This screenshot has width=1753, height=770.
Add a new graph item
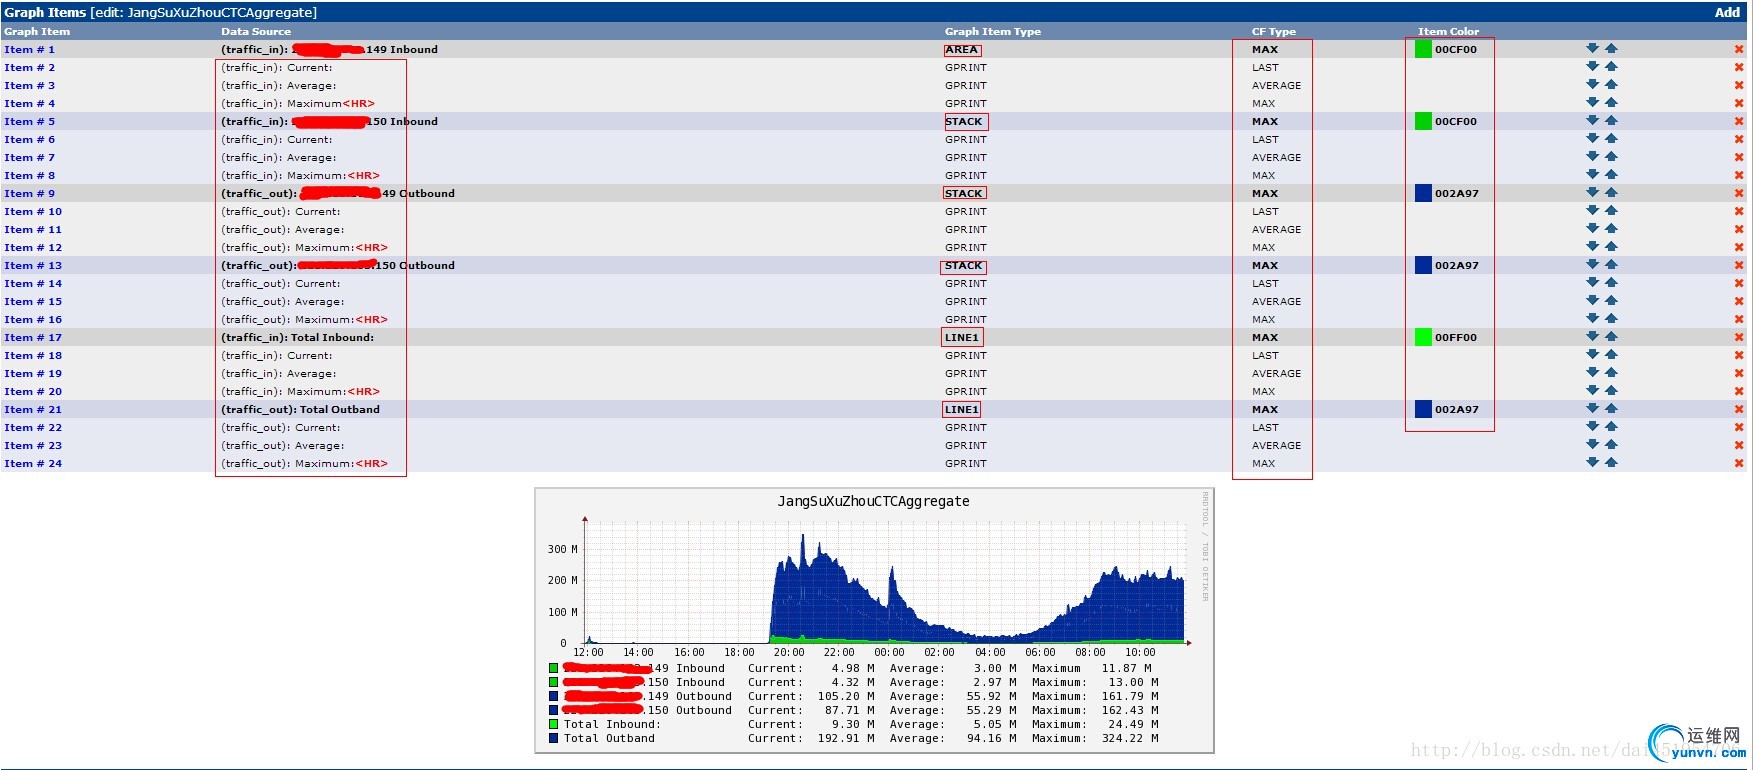(1727, 12)
